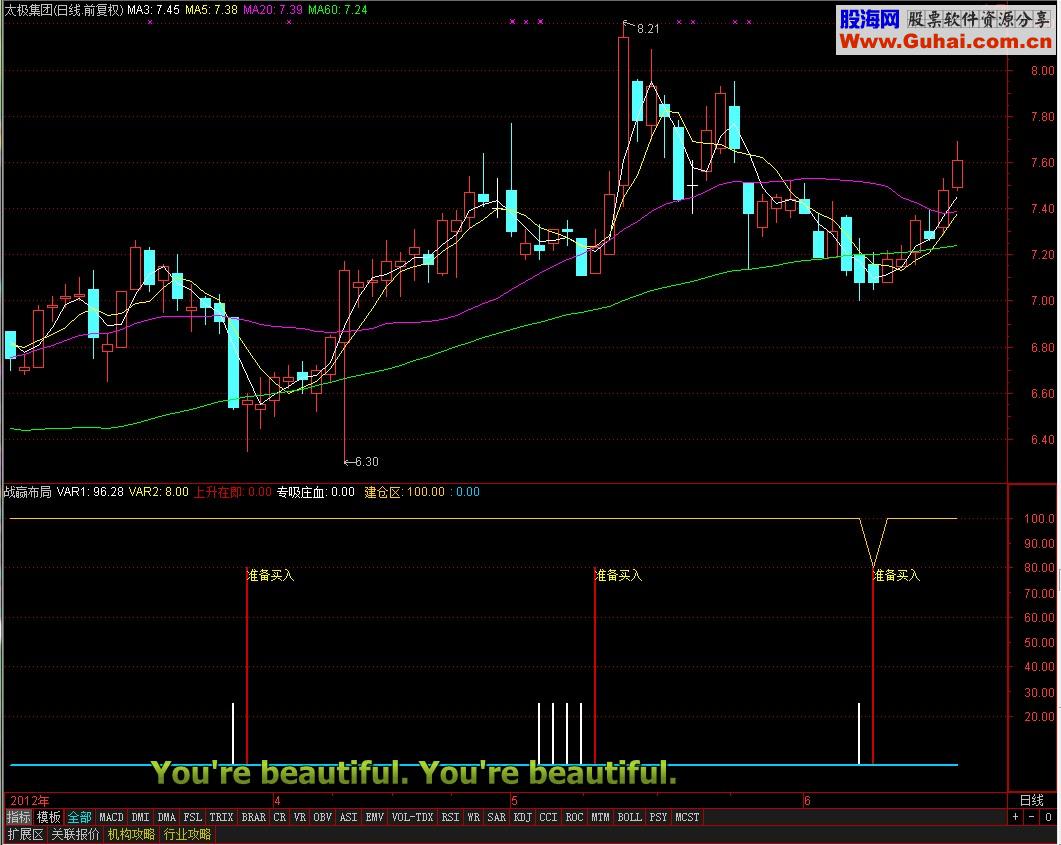Viewport: 1061px width, 845px height.
Task: Click the MA60: 7.24 label
Action: (x=338, y=9)
